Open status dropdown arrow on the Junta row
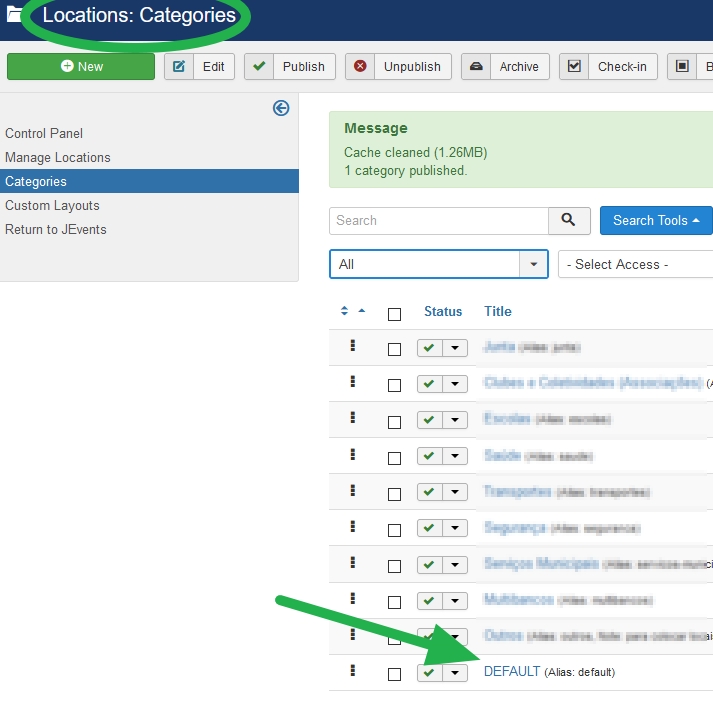713x715 pixels. point(455,348)
